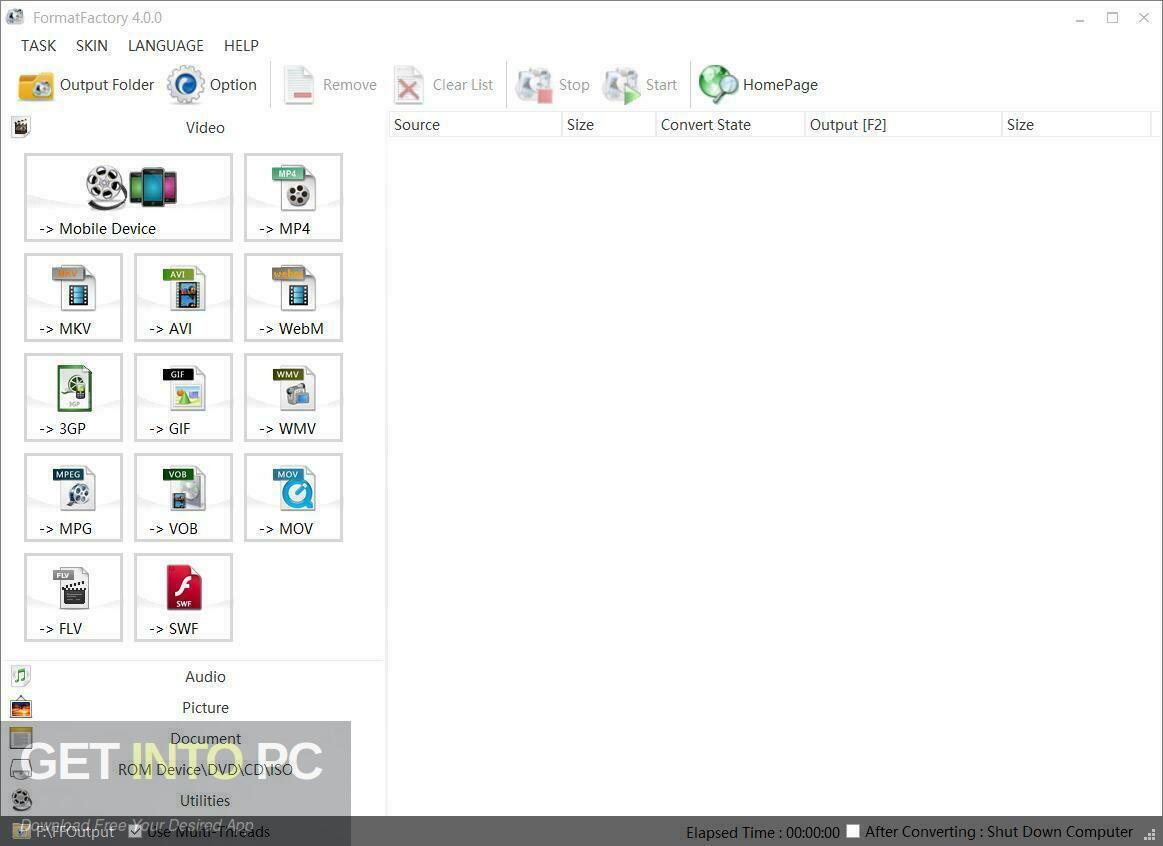Select the 3GP conversion tile
1163x846 pixels.
pos(73,397)
